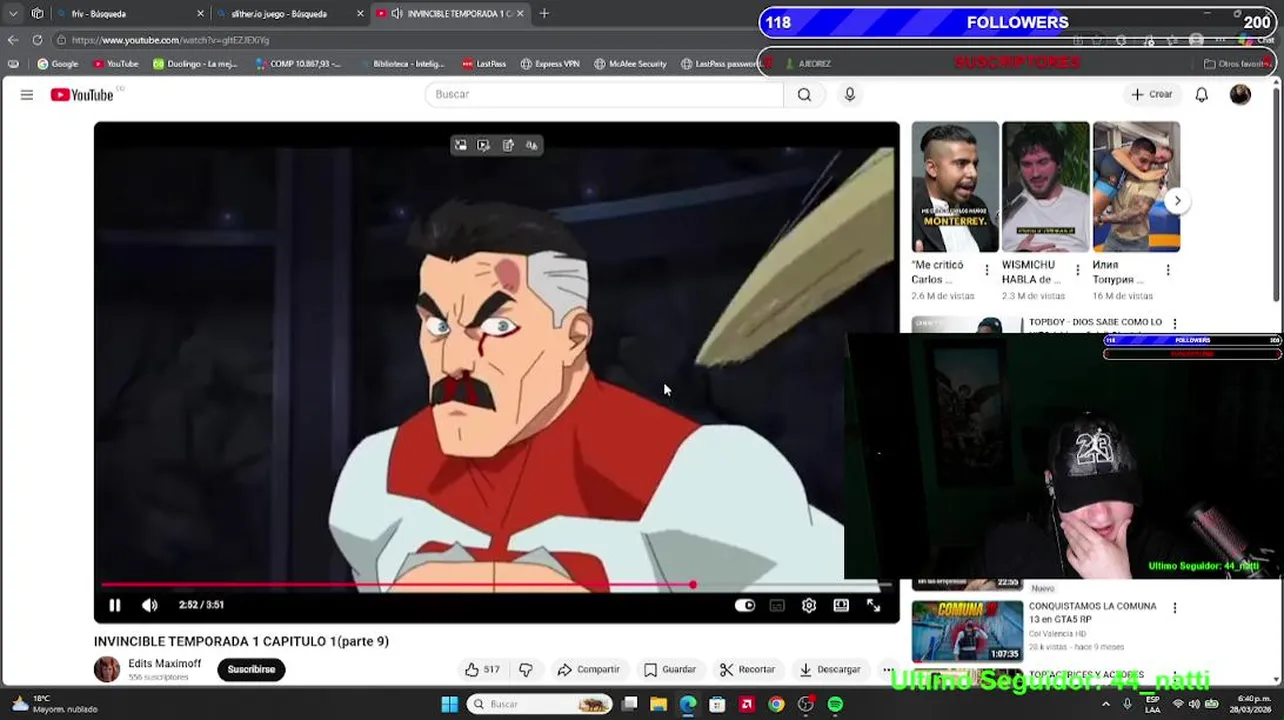Click the Crear create button
Viewport: 1284px width, 720px height.
tap(1151, 94)
